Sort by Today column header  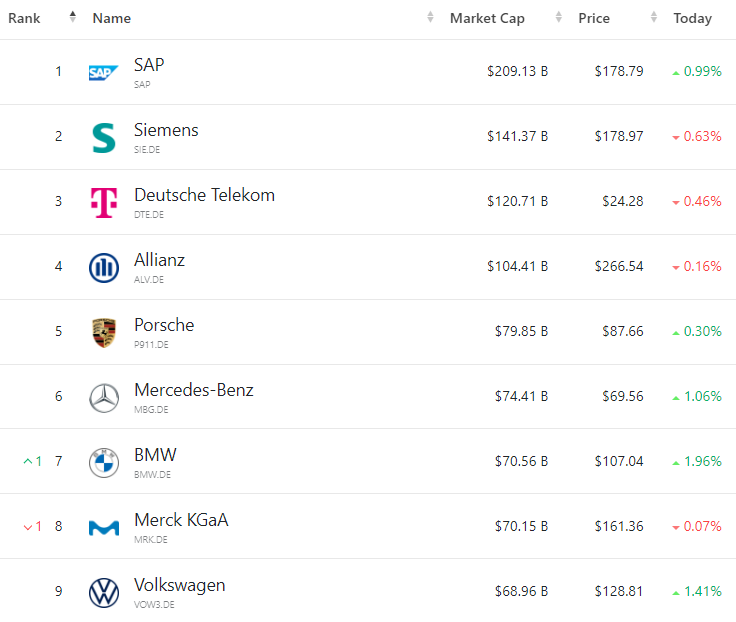[x=692, y=18]
